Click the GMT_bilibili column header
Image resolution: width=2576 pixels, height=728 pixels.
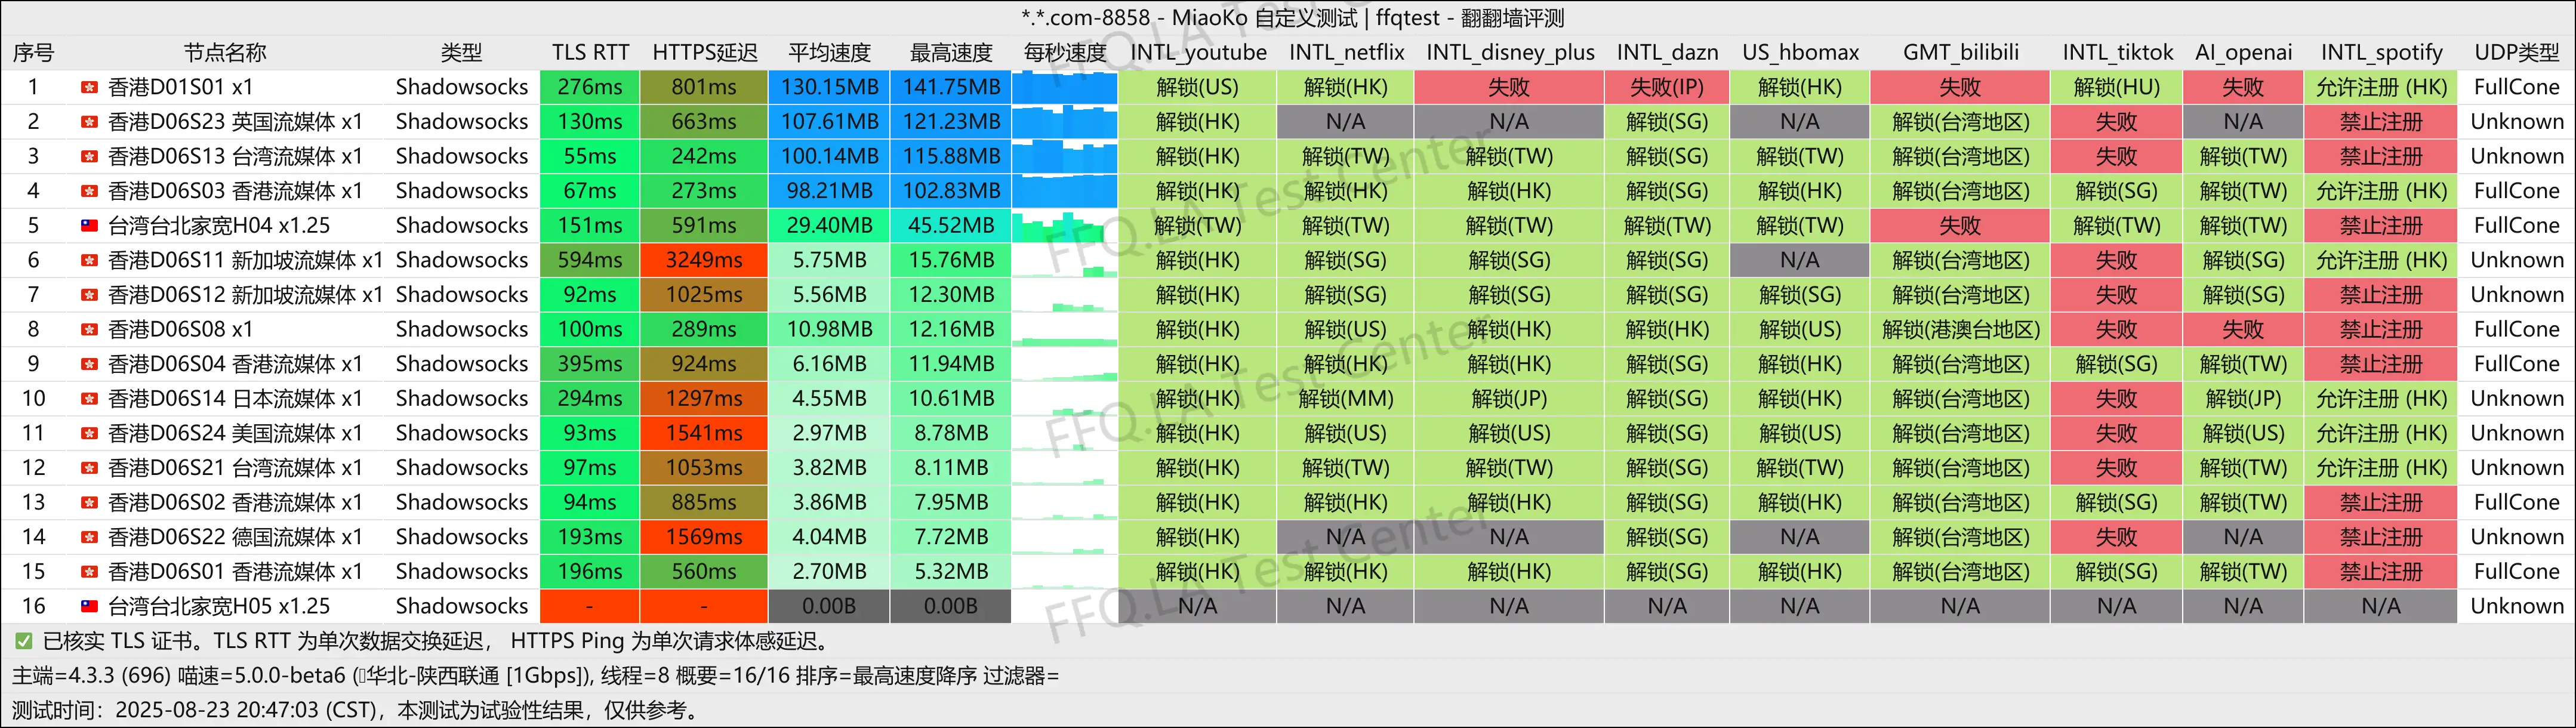coord(1960,53)
